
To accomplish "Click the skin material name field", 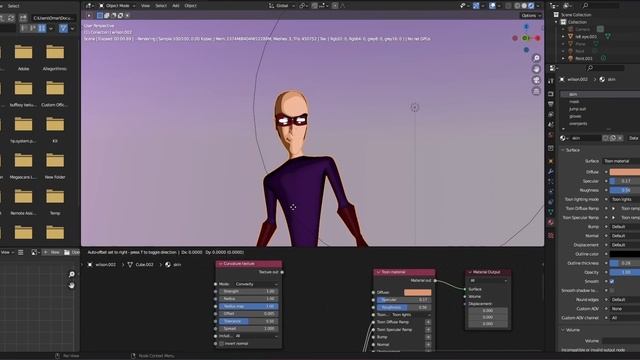I will [x=586, y=138].
